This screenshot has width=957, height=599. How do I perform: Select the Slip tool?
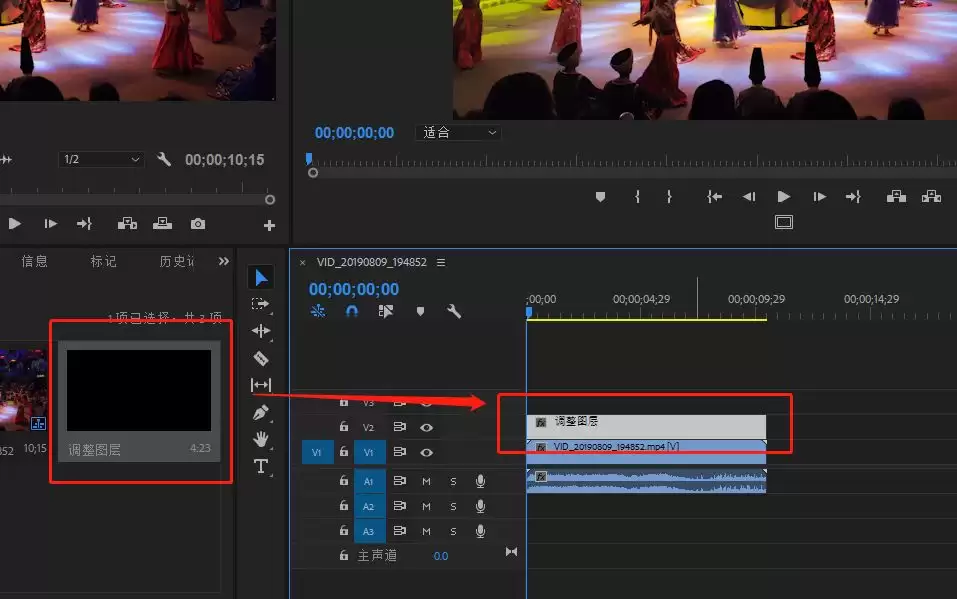pyautogui.click(x=261, y=385)
